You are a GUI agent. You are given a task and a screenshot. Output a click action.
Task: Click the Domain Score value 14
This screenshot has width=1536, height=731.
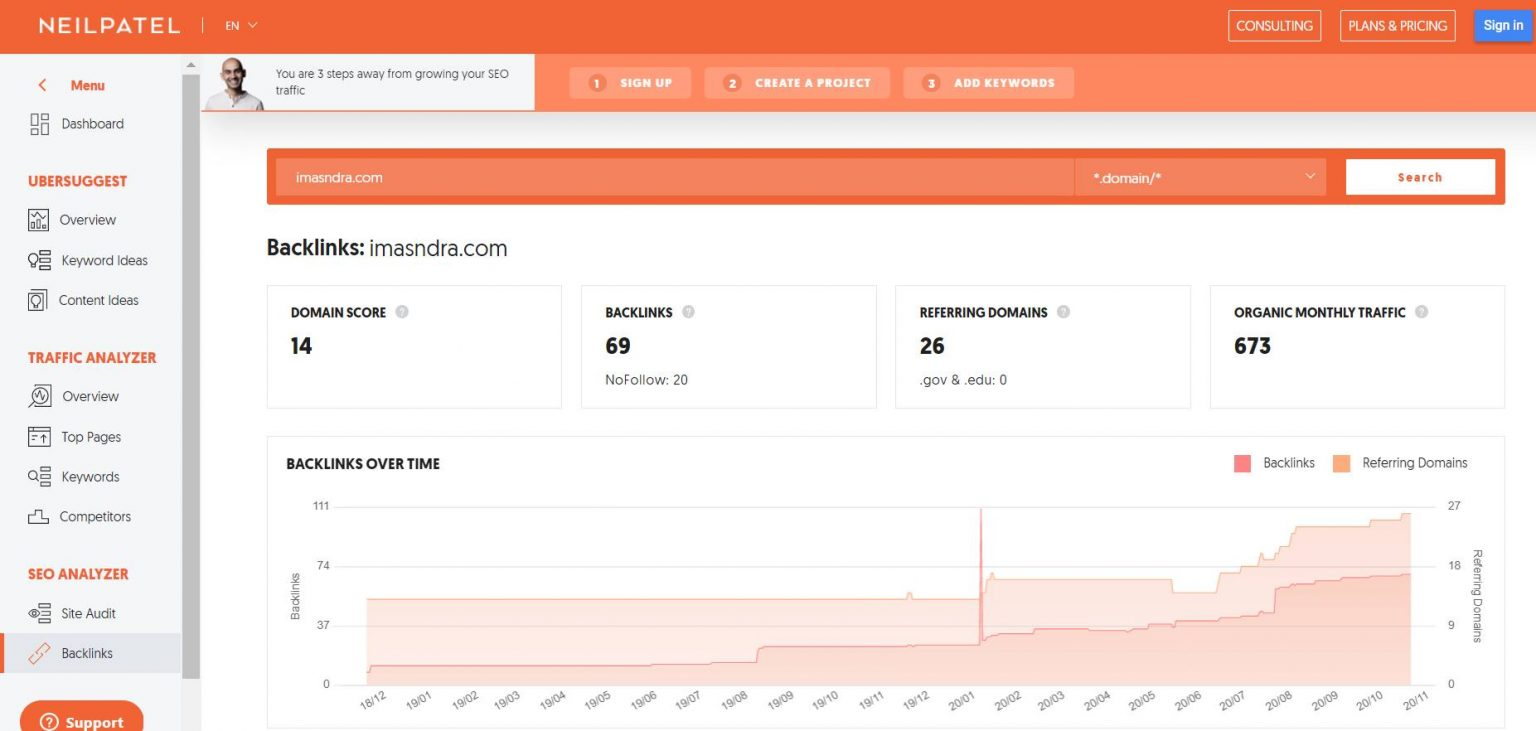pos(301,346)
